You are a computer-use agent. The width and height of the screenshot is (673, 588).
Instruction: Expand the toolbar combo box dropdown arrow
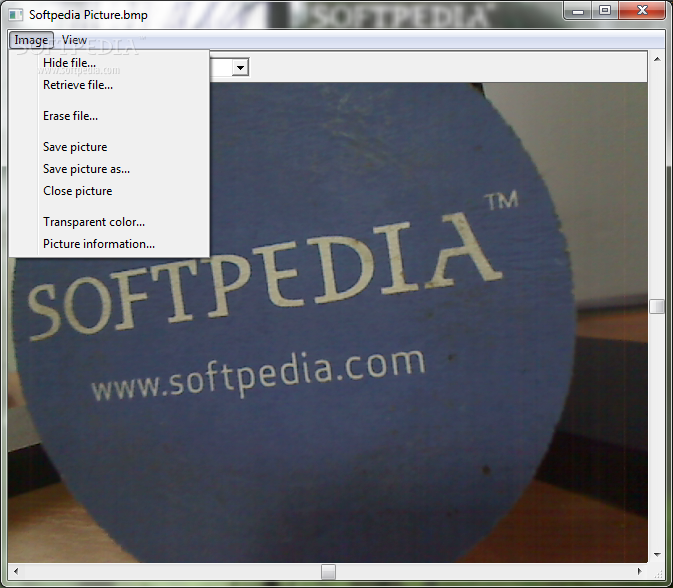pyautogui.click(x=240, y=67)
